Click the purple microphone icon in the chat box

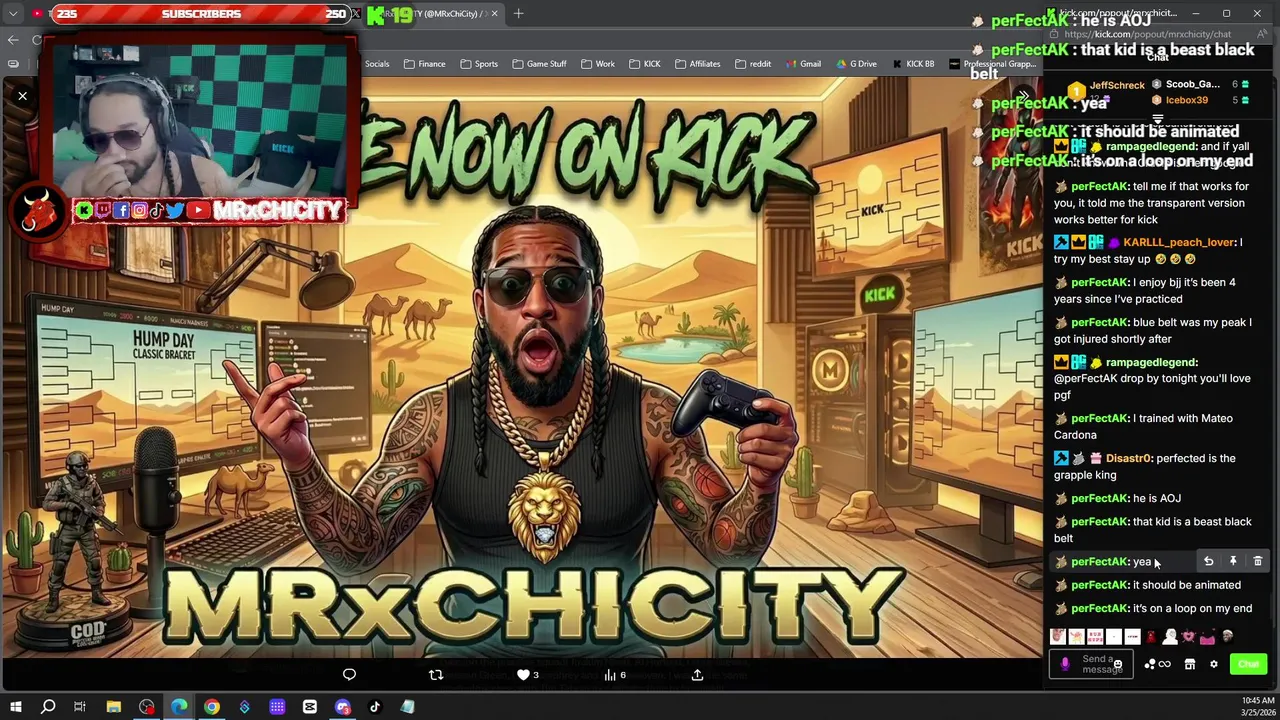(x=1065, y=664)
